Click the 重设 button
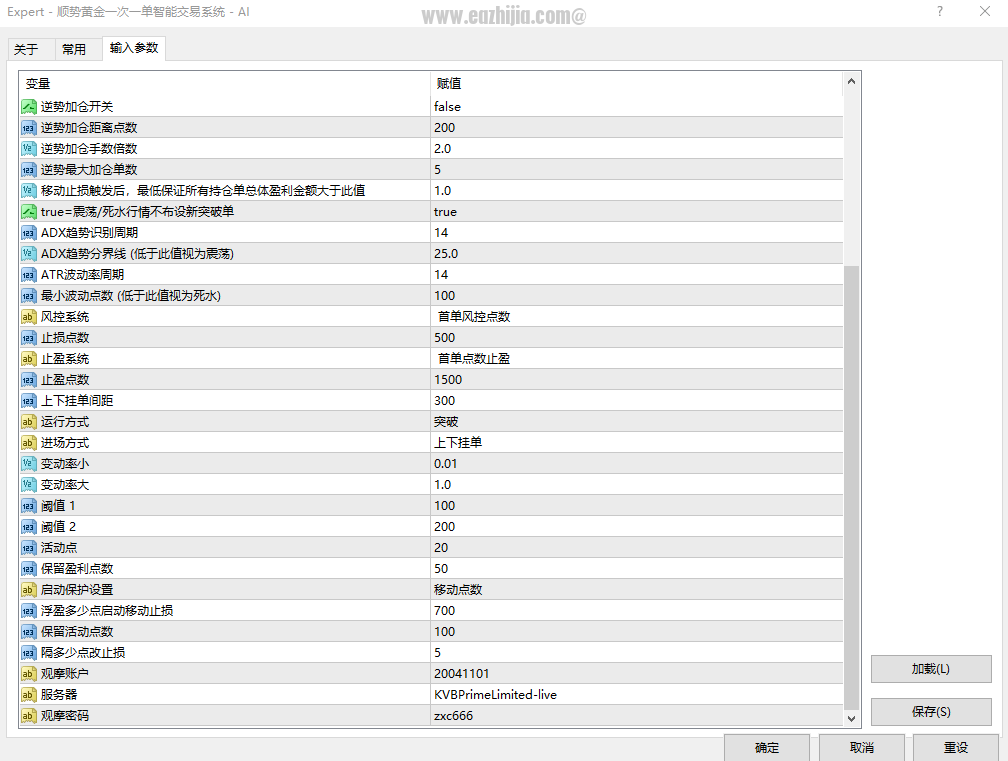Image resolution: width=1008 pixels, height=761 pixels. pos(956,748)
